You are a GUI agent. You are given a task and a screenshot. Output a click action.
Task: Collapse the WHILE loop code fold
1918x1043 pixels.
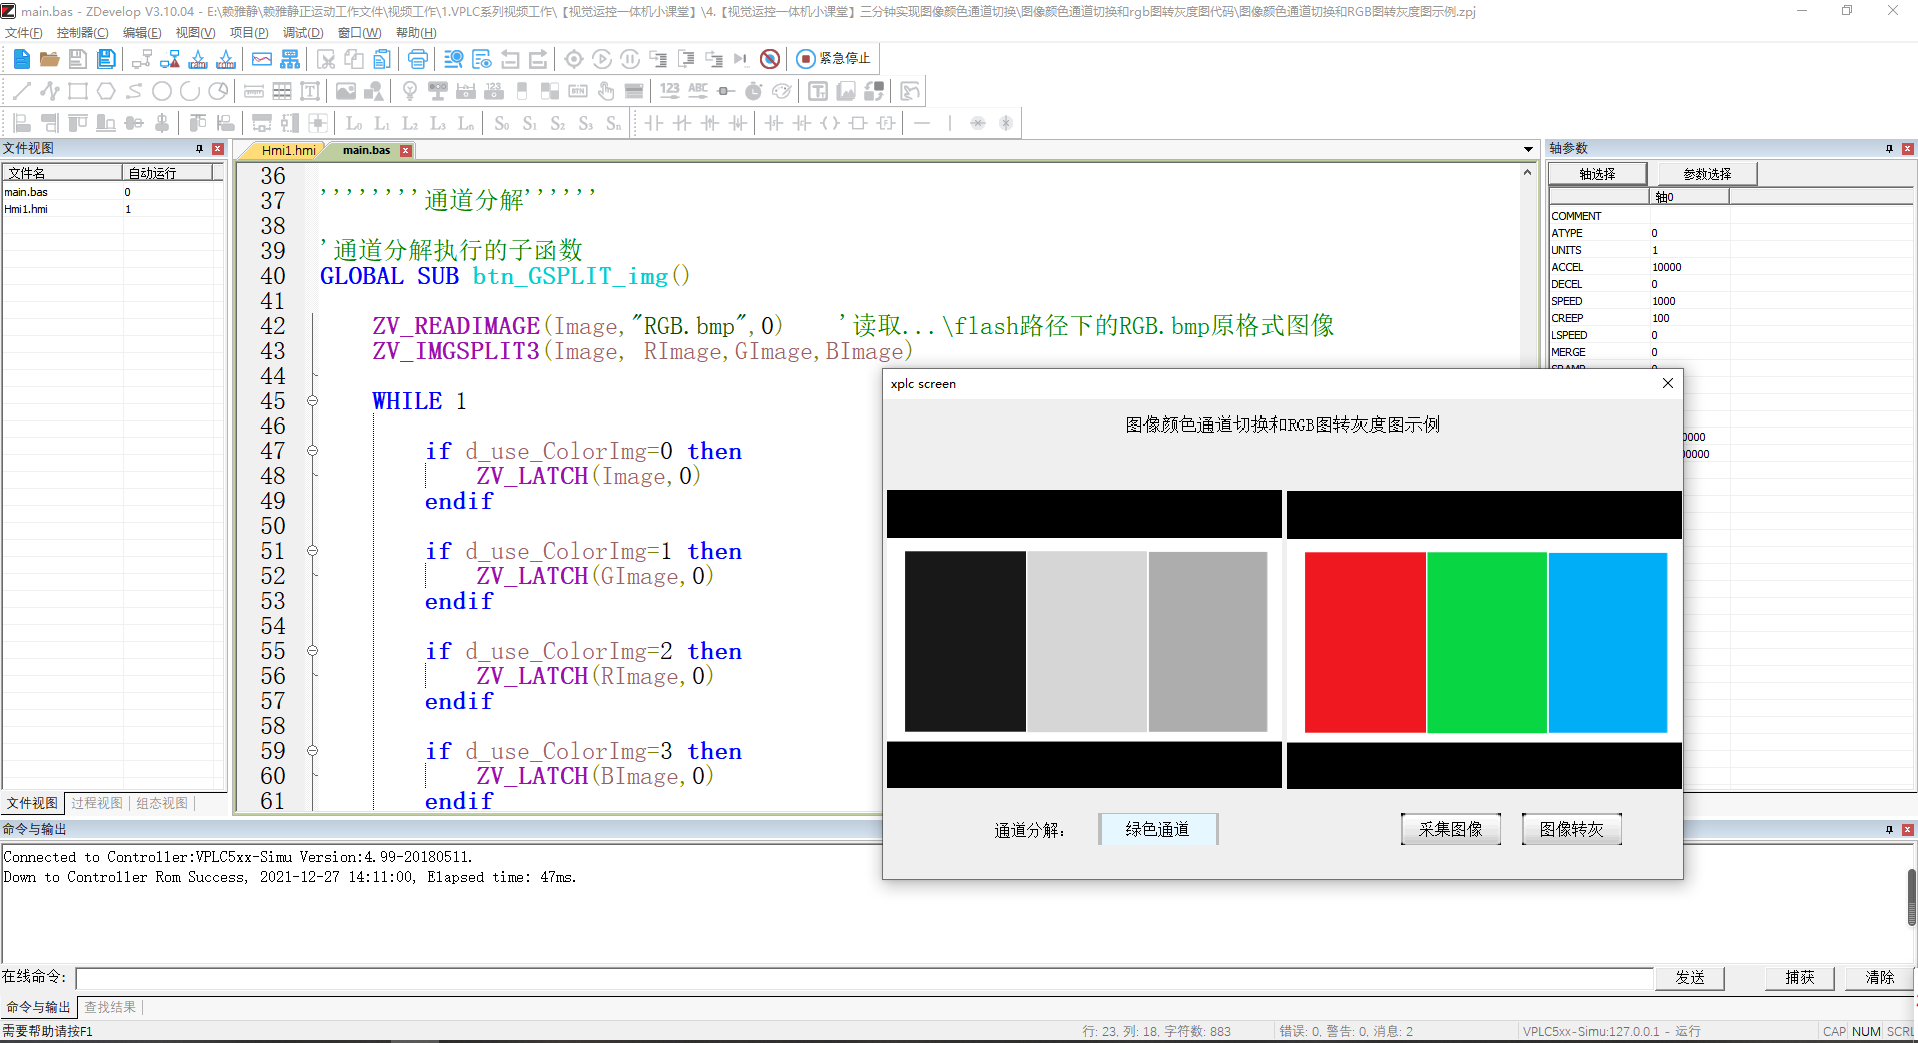312,400
